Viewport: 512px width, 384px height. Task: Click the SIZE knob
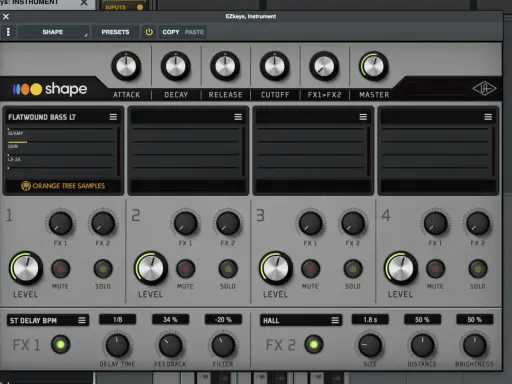point(370,345)
